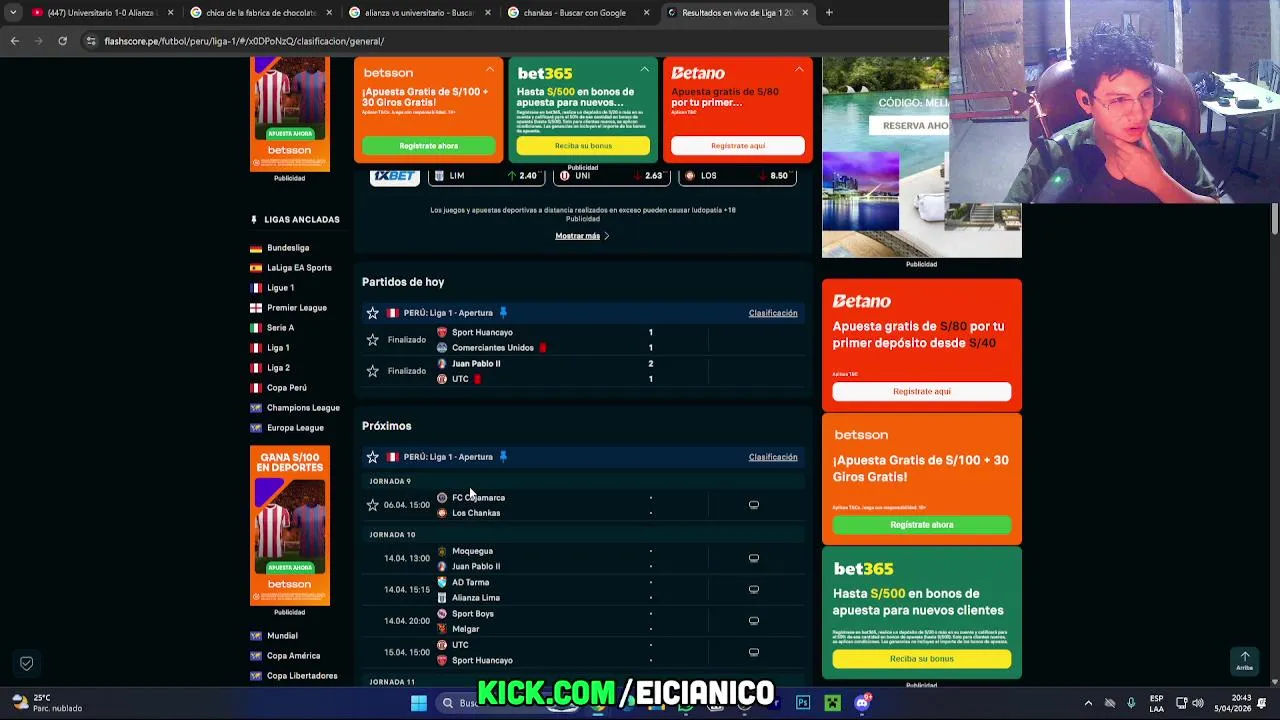Click Reciba su bonus in bet365 sidebar ad
This screenshot has width=1280, height=720.
click(922, 659)
